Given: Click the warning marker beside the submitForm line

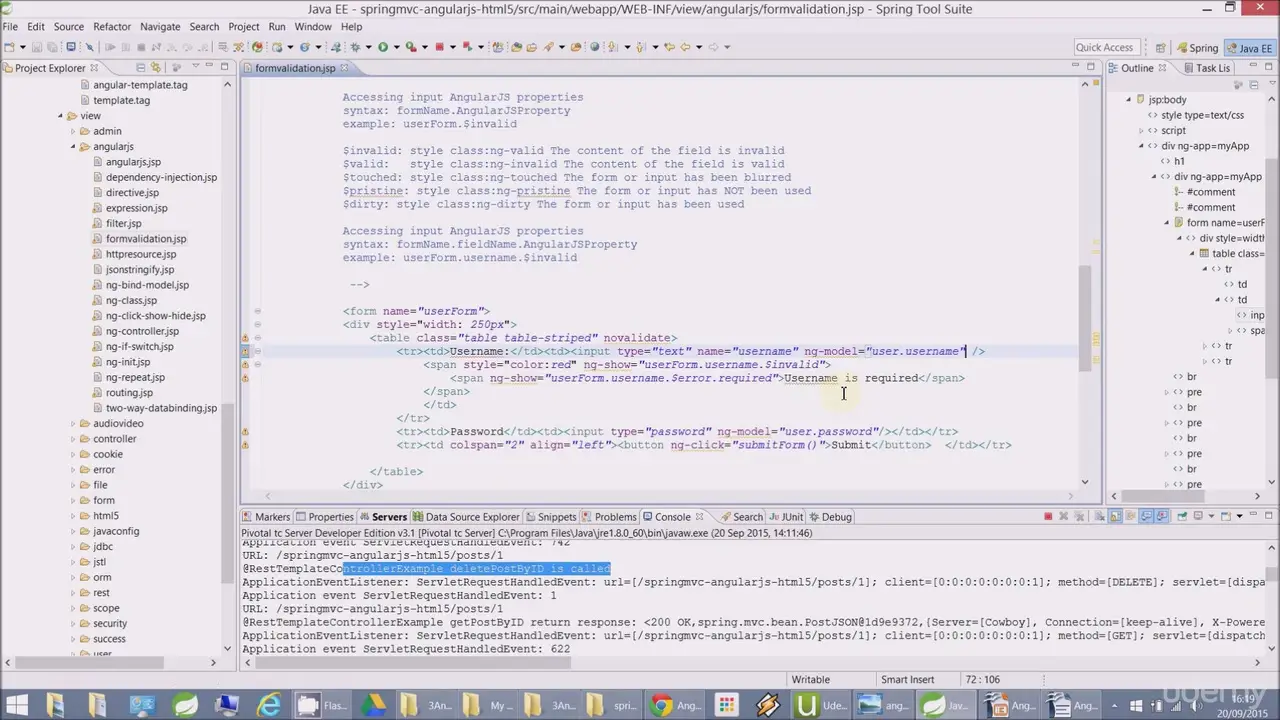Looking at the screenshot, I should 245,445.
